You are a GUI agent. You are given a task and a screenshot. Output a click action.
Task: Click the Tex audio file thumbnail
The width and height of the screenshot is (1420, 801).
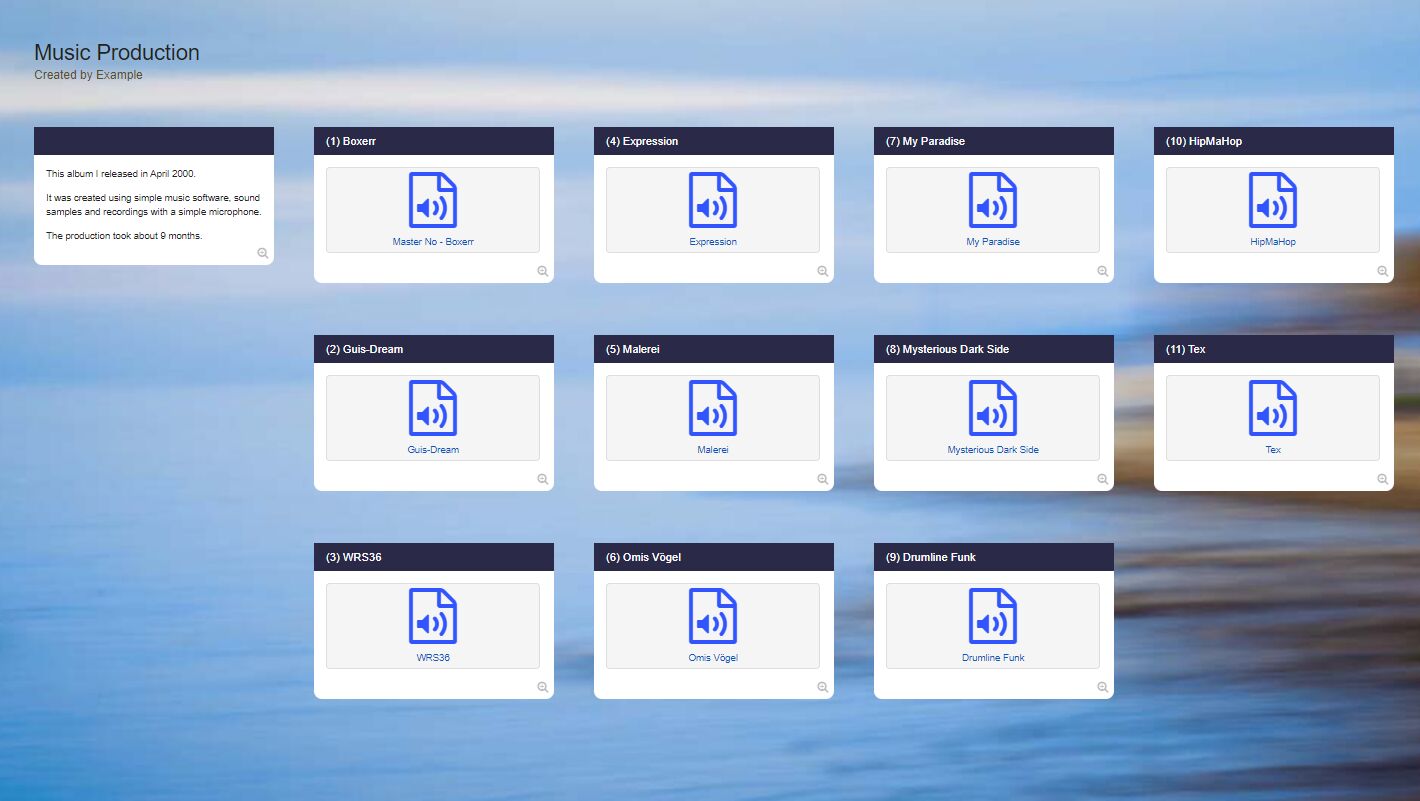[1273, 408]
